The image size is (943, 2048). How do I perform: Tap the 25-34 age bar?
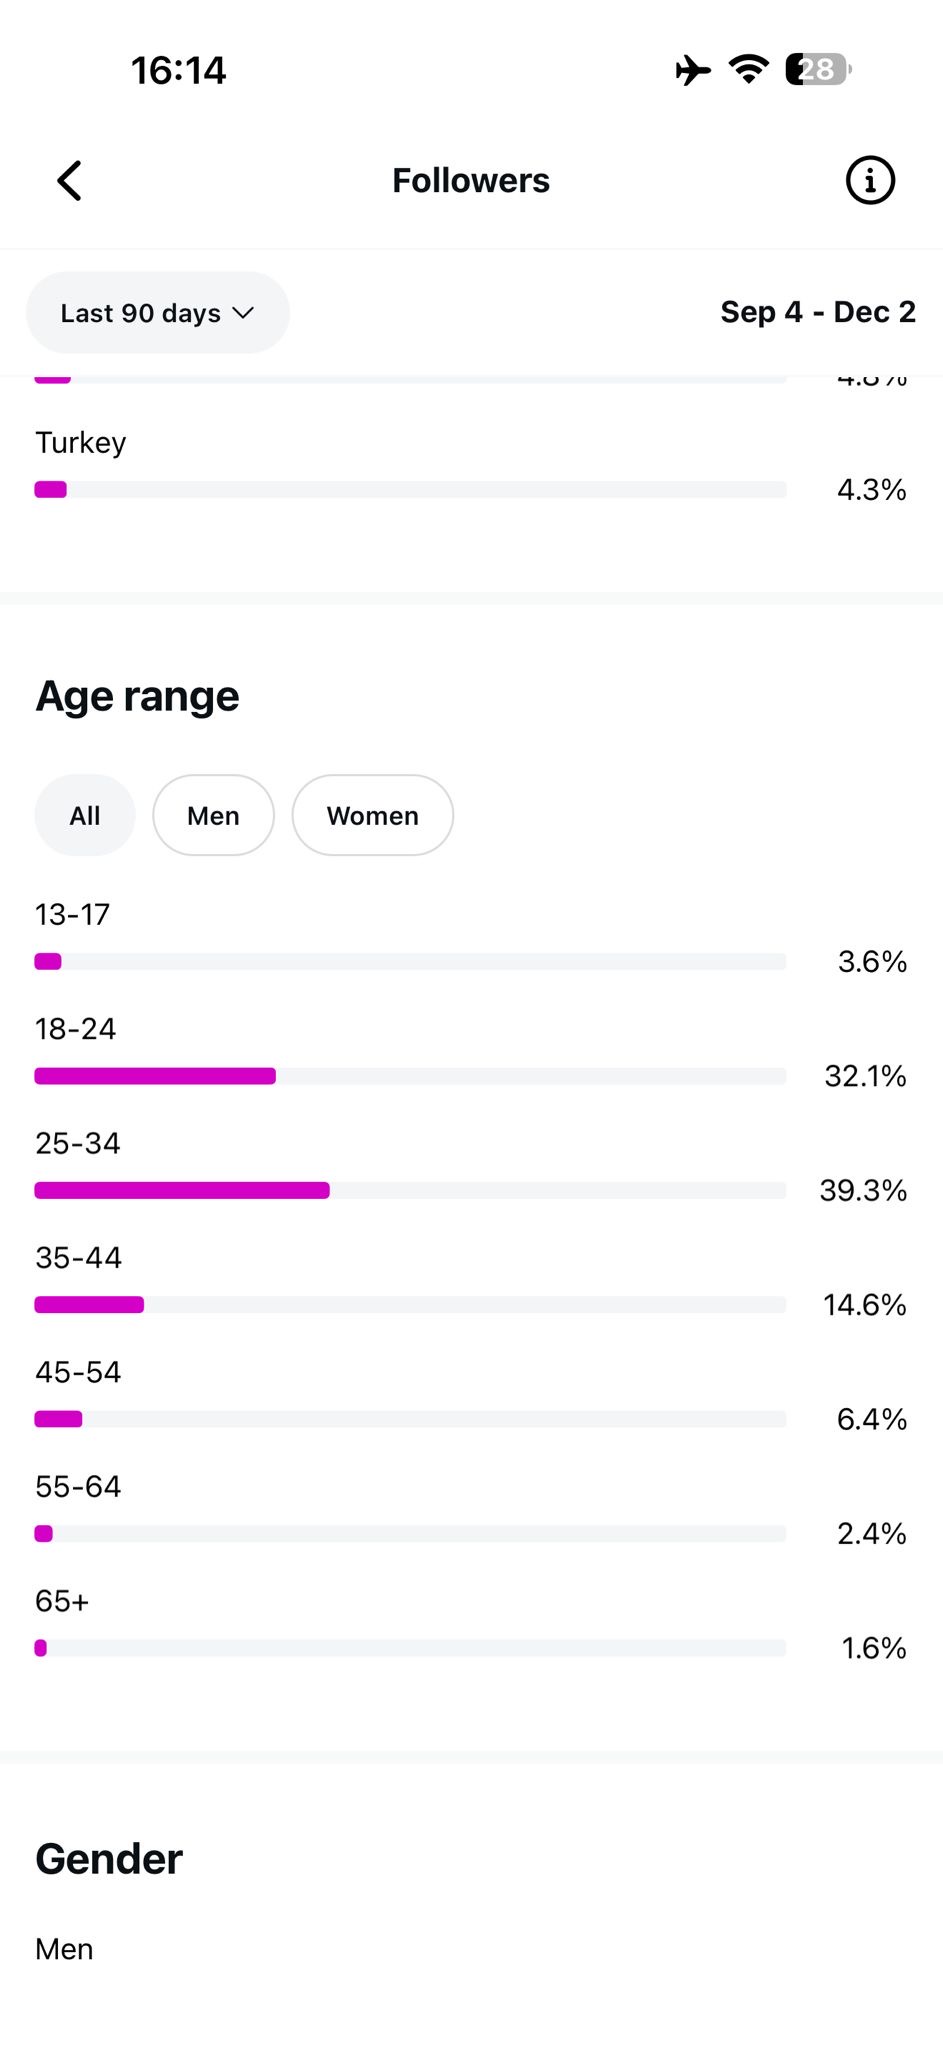[x=182, y=1190]
